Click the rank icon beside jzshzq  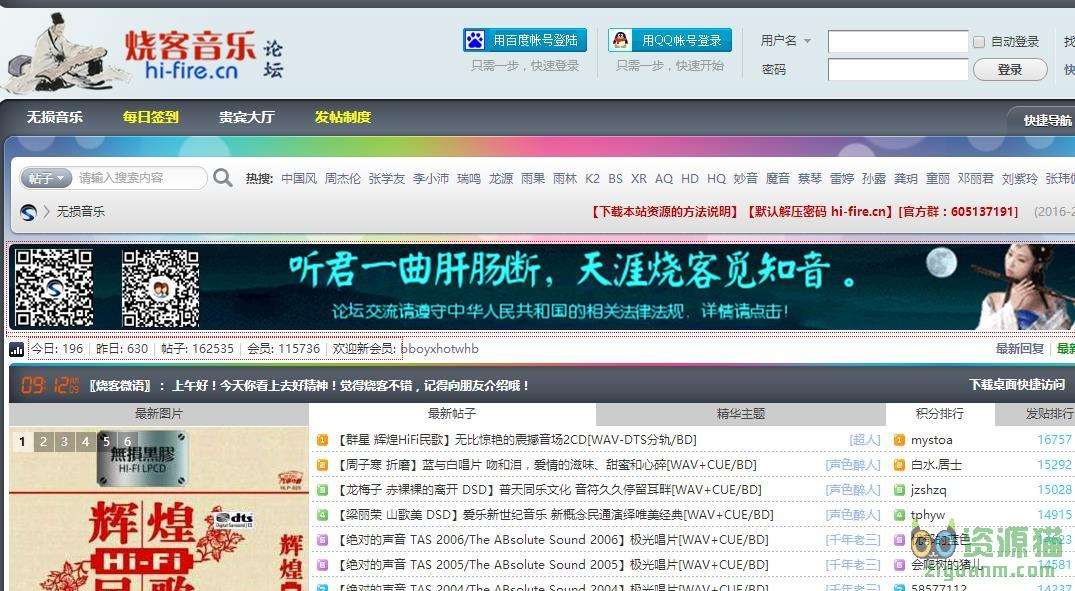pos(899,490)
